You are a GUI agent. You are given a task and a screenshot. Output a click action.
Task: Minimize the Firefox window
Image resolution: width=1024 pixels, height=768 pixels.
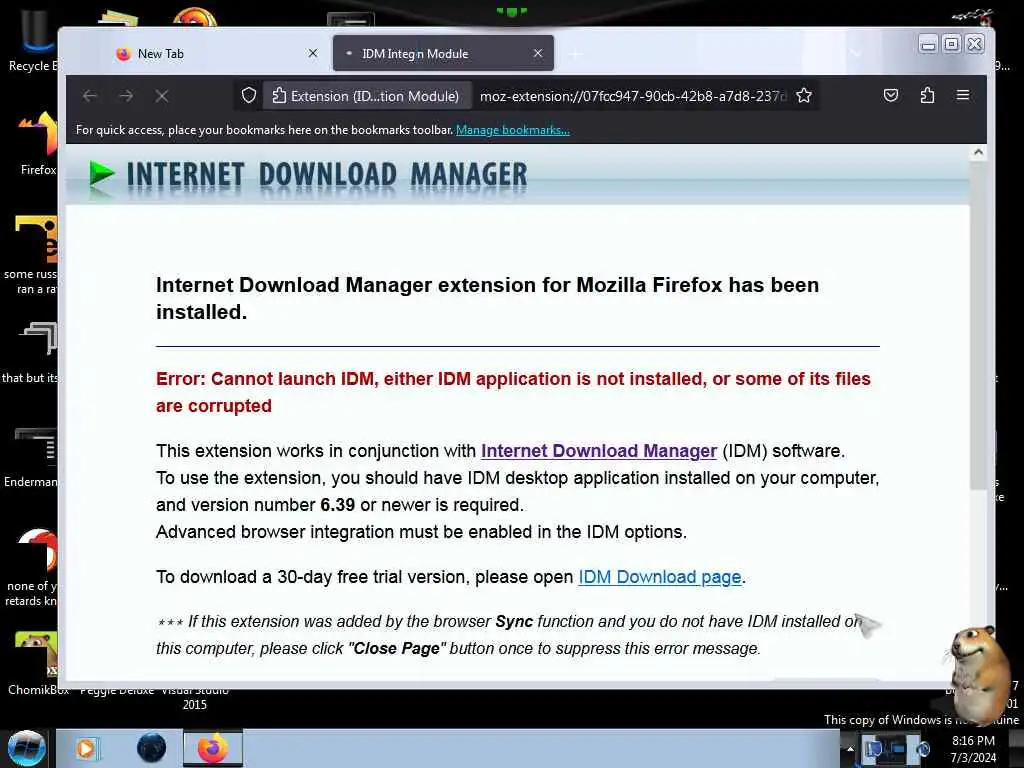coord(928,44)
